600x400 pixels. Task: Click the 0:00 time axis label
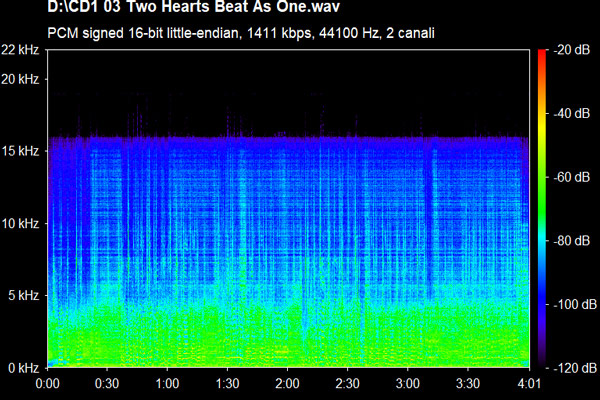point(47,383)
